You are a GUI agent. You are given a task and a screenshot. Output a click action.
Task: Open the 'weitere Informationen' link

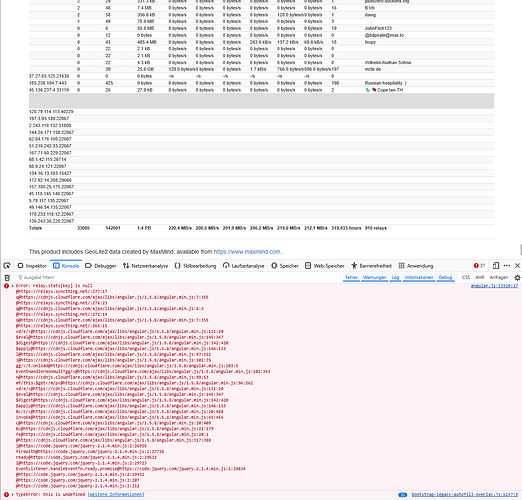tap(116, 494)
